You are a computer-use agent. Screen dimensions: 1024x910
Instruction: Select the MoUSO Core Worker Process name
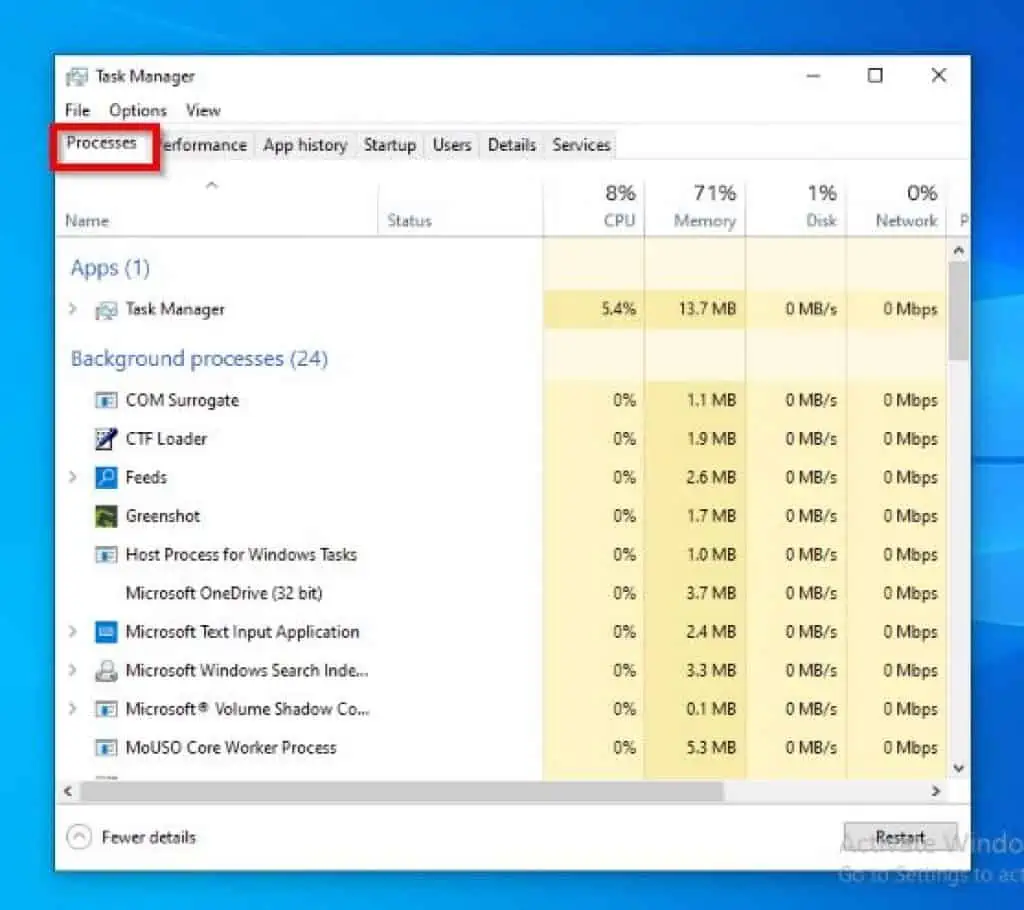(x=231, y=747)
